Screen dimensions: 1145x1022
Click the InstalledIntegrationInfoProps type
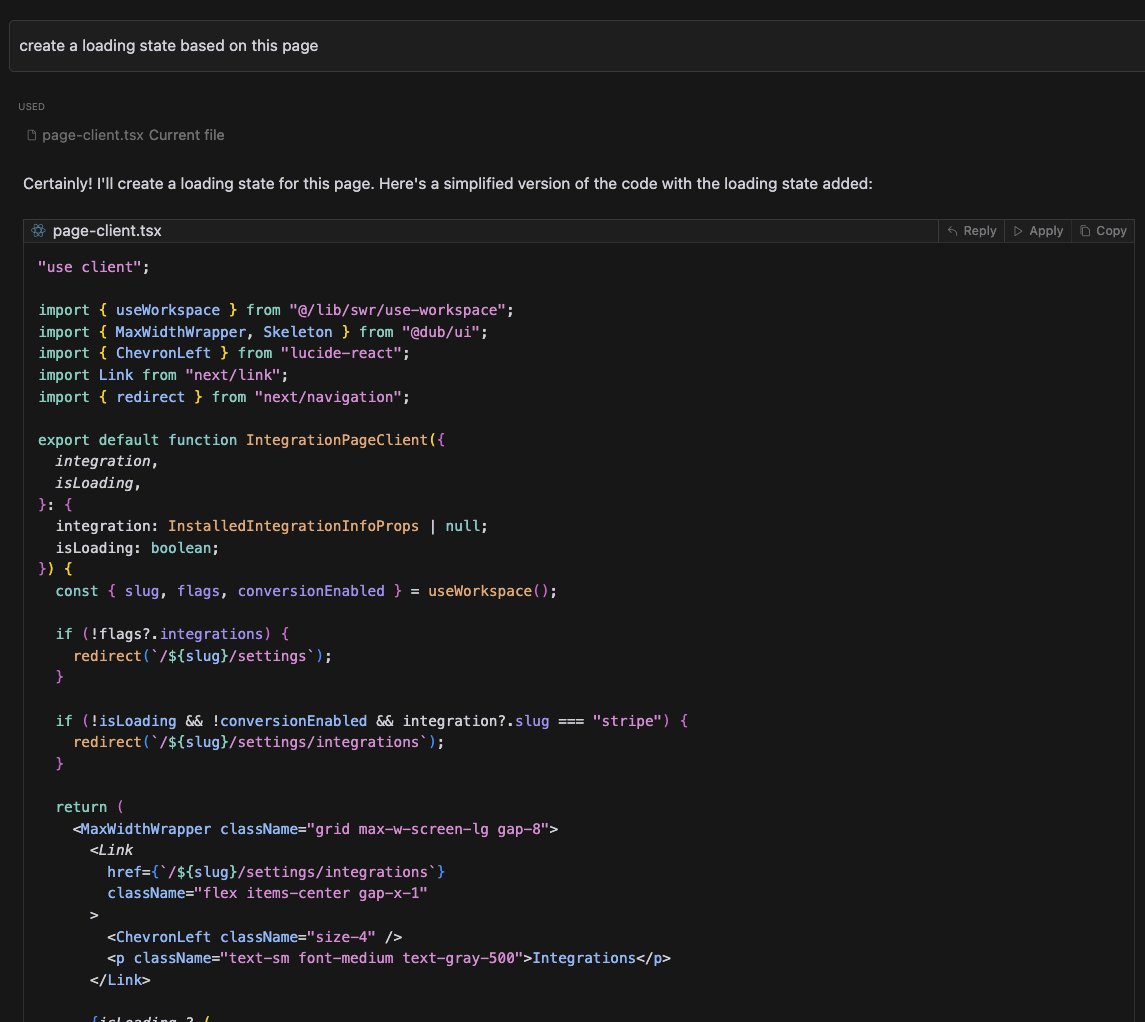pos(294,526)
